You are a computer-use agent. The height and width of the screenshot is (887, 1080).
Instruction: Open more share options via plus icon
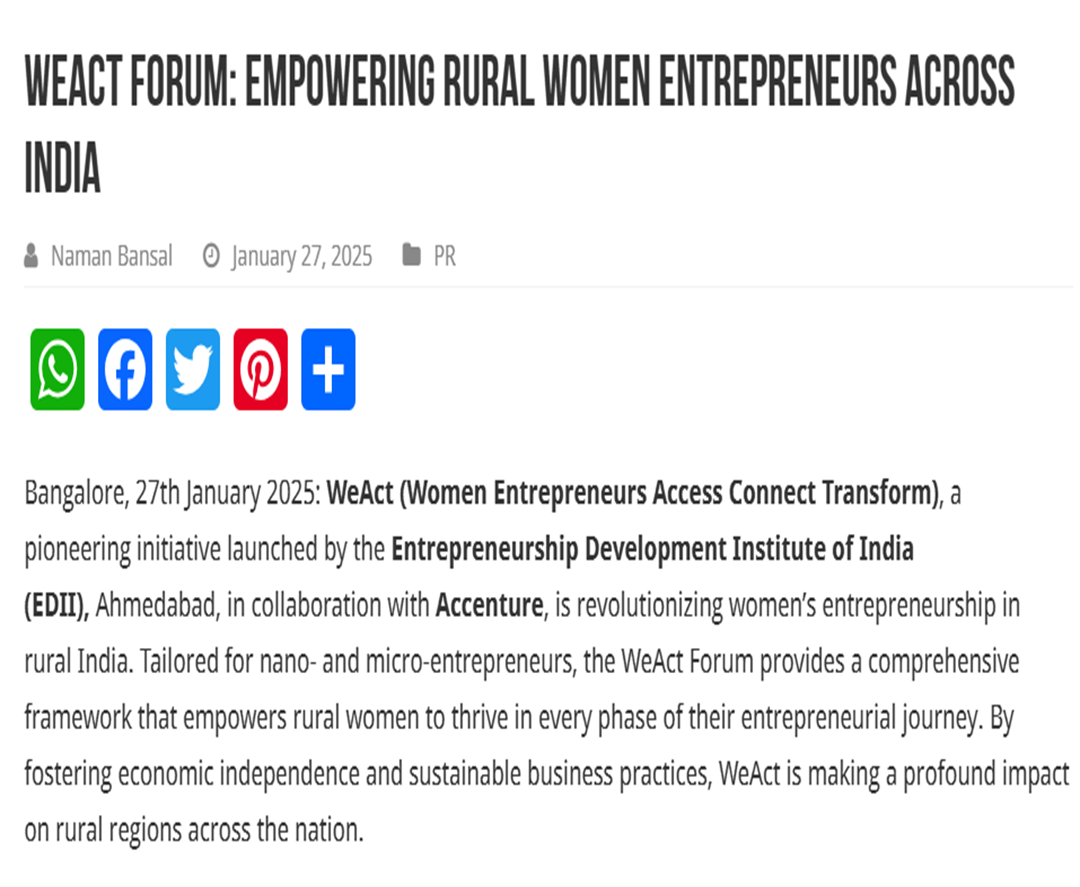tap(329, 369)
